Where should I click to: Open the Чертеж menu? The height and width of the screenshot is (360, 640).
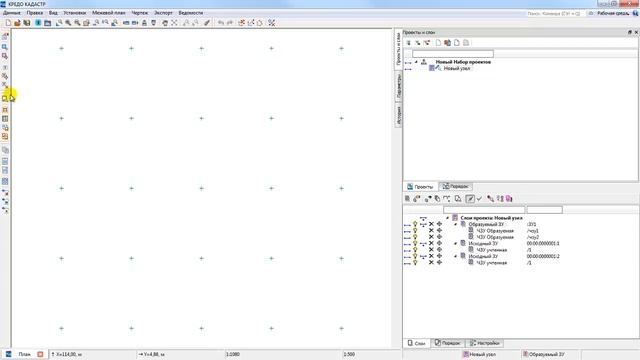pyautogui.click(x=140, y=13)
